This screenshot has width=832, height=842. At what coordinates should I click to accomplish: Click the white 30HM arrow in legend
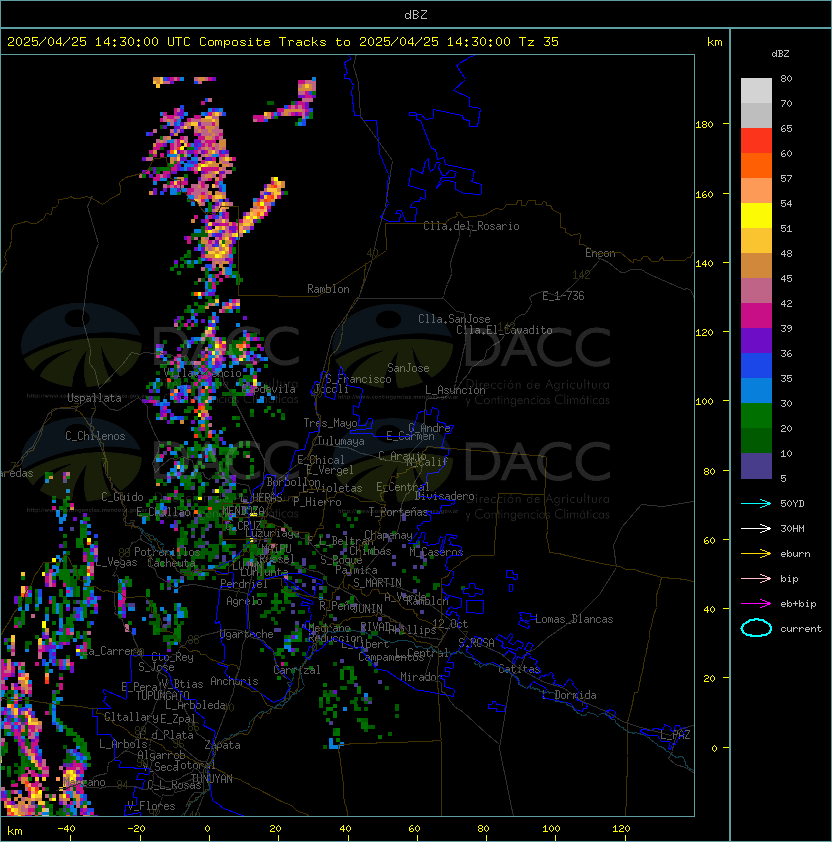756,528
